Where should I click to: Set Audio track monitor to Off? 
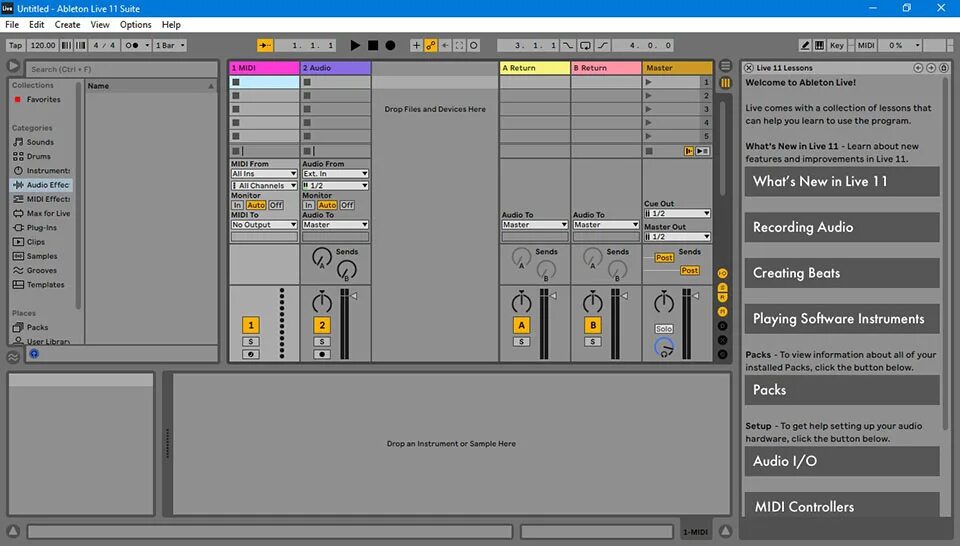[x=347, y=205]
